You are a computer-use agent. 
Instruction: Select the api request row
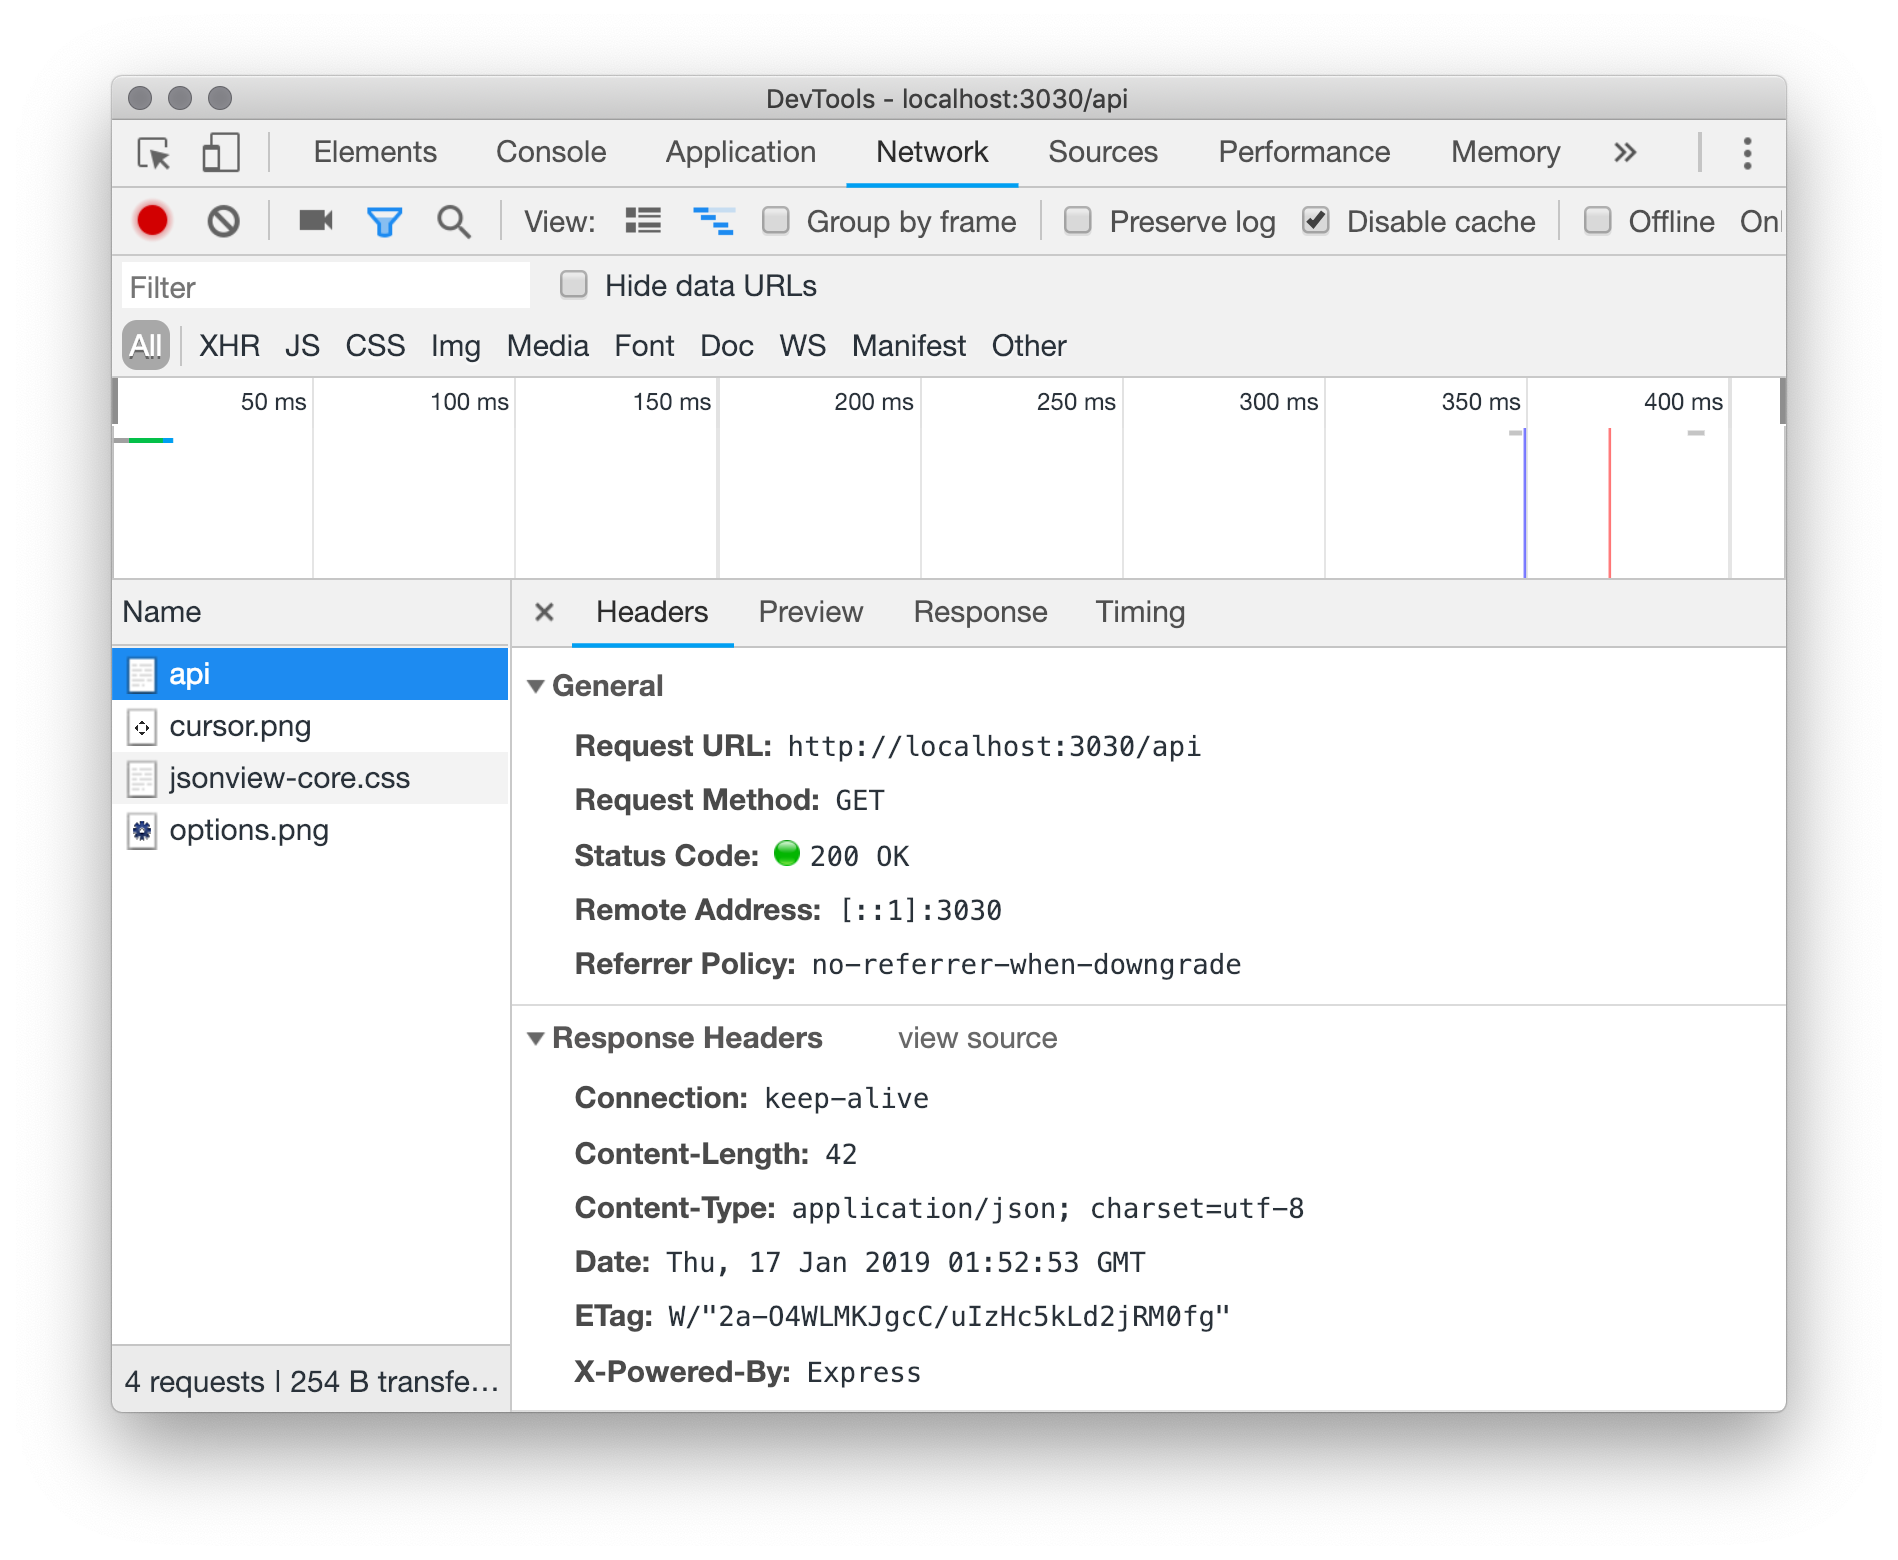pyautogui.click(x=310, y=674)
